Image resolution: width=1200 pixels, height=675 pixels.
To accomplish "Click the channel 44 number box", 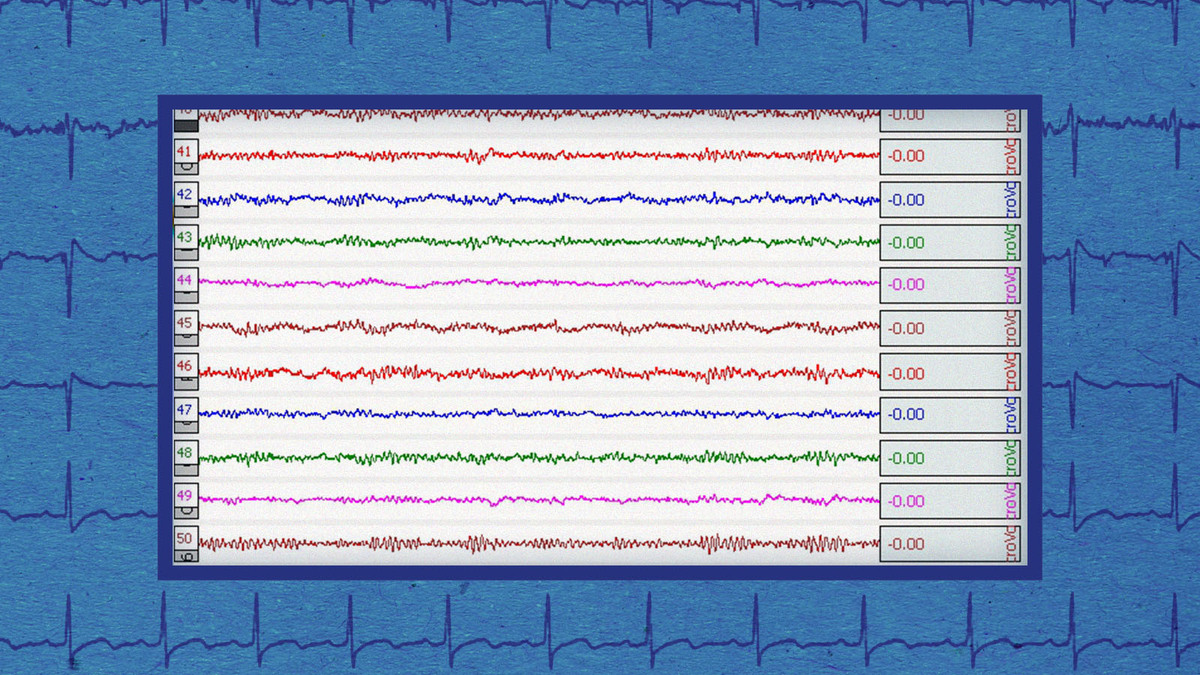I will [x=185, y=280].
